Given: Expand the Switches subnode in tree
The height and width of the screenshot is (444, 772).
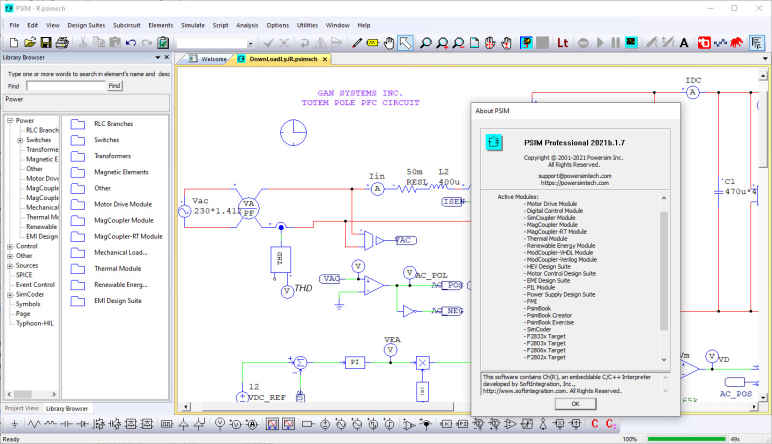Looking at the screenshot, I should pos(20,140).
